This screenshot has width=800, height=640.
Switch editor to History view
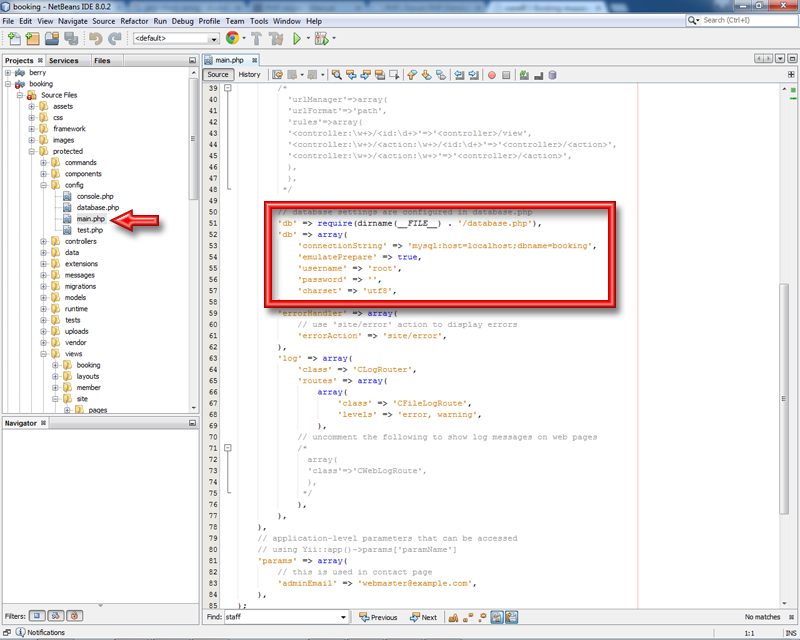[249, 74]
